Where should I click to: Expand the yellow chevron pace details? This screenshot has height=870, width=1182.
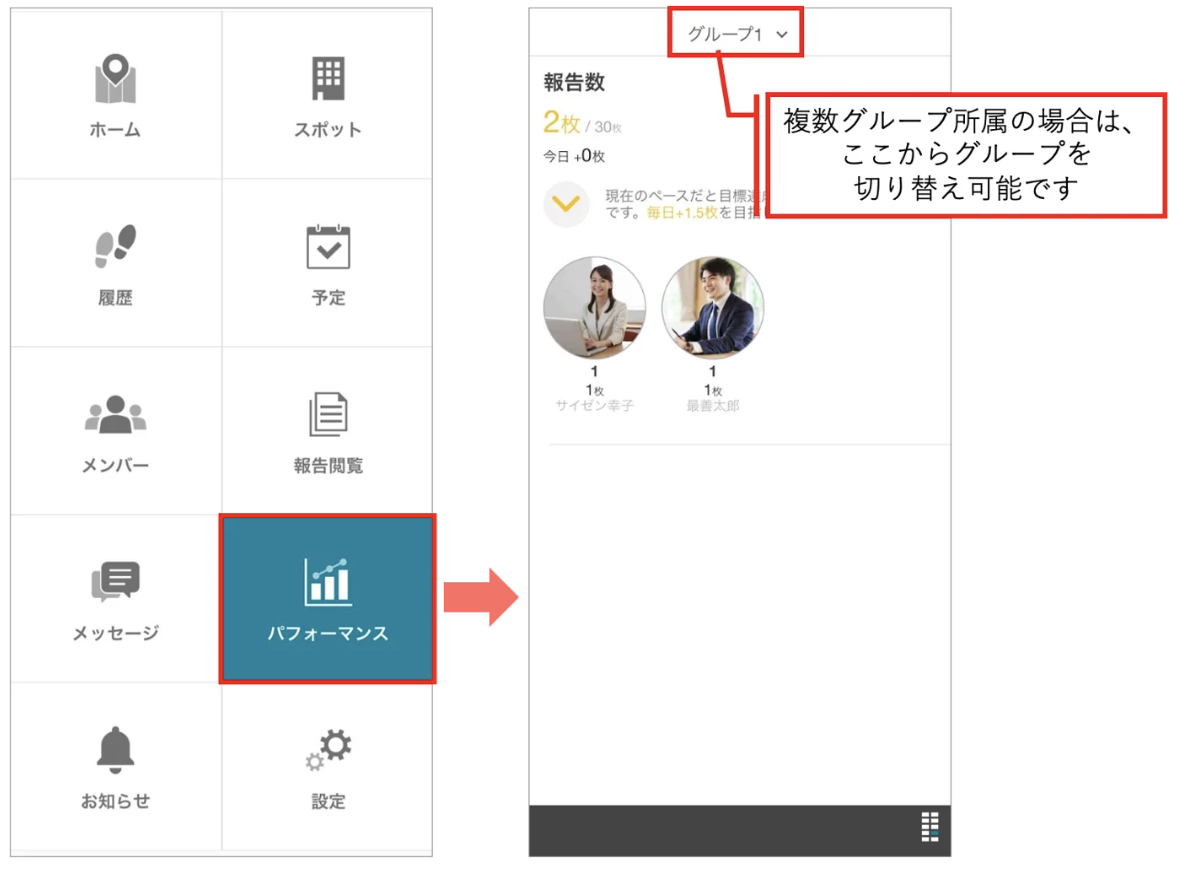coord(566,204)
